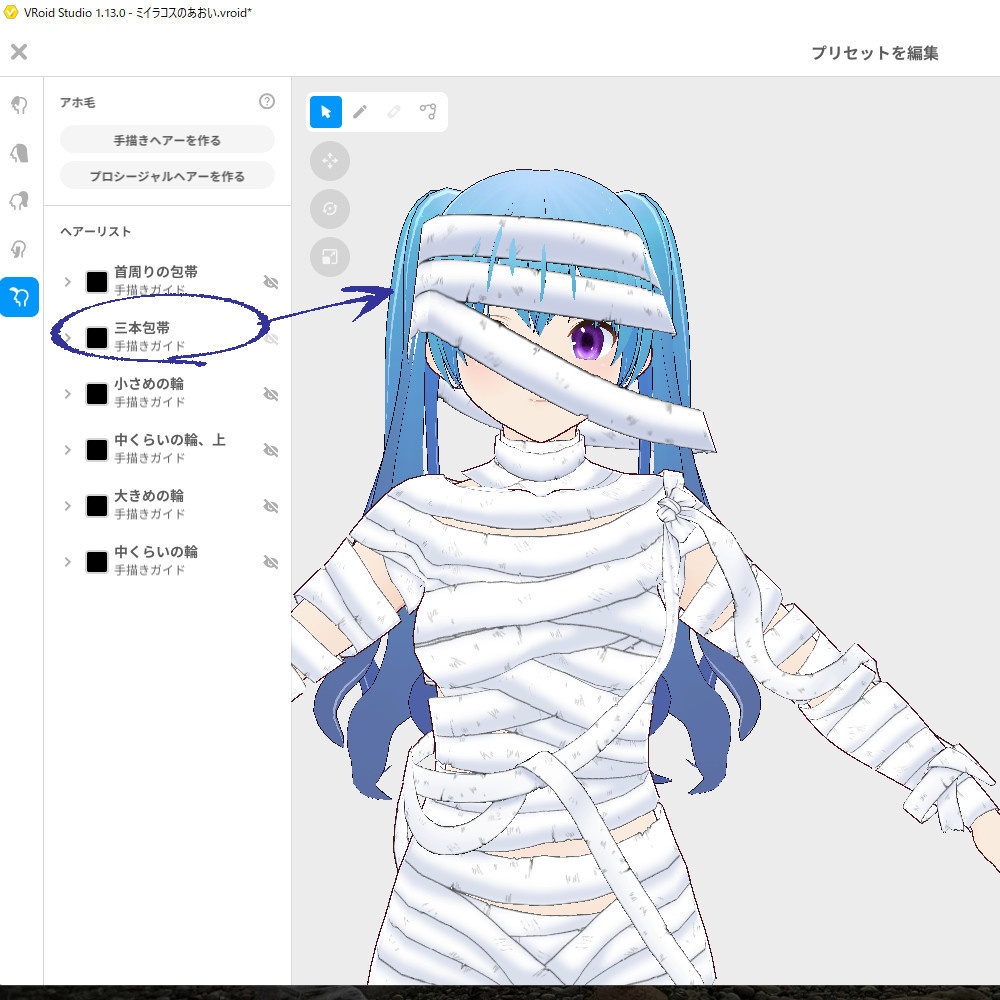
Task: Activate the rotate gizmo button
Action: coord(330,209)
